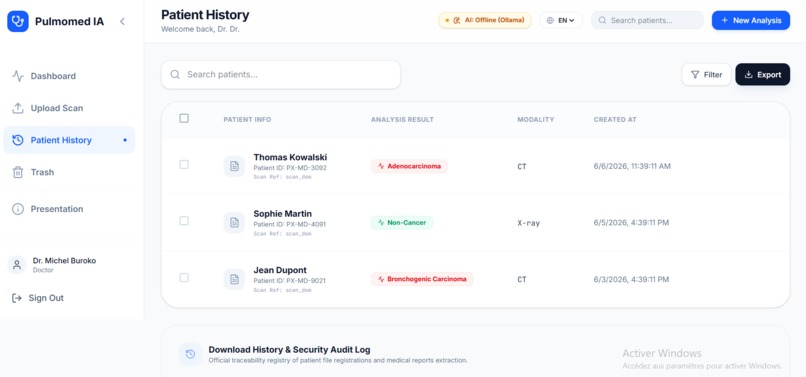Open the EN language dropdown

[x=561, y=21]
